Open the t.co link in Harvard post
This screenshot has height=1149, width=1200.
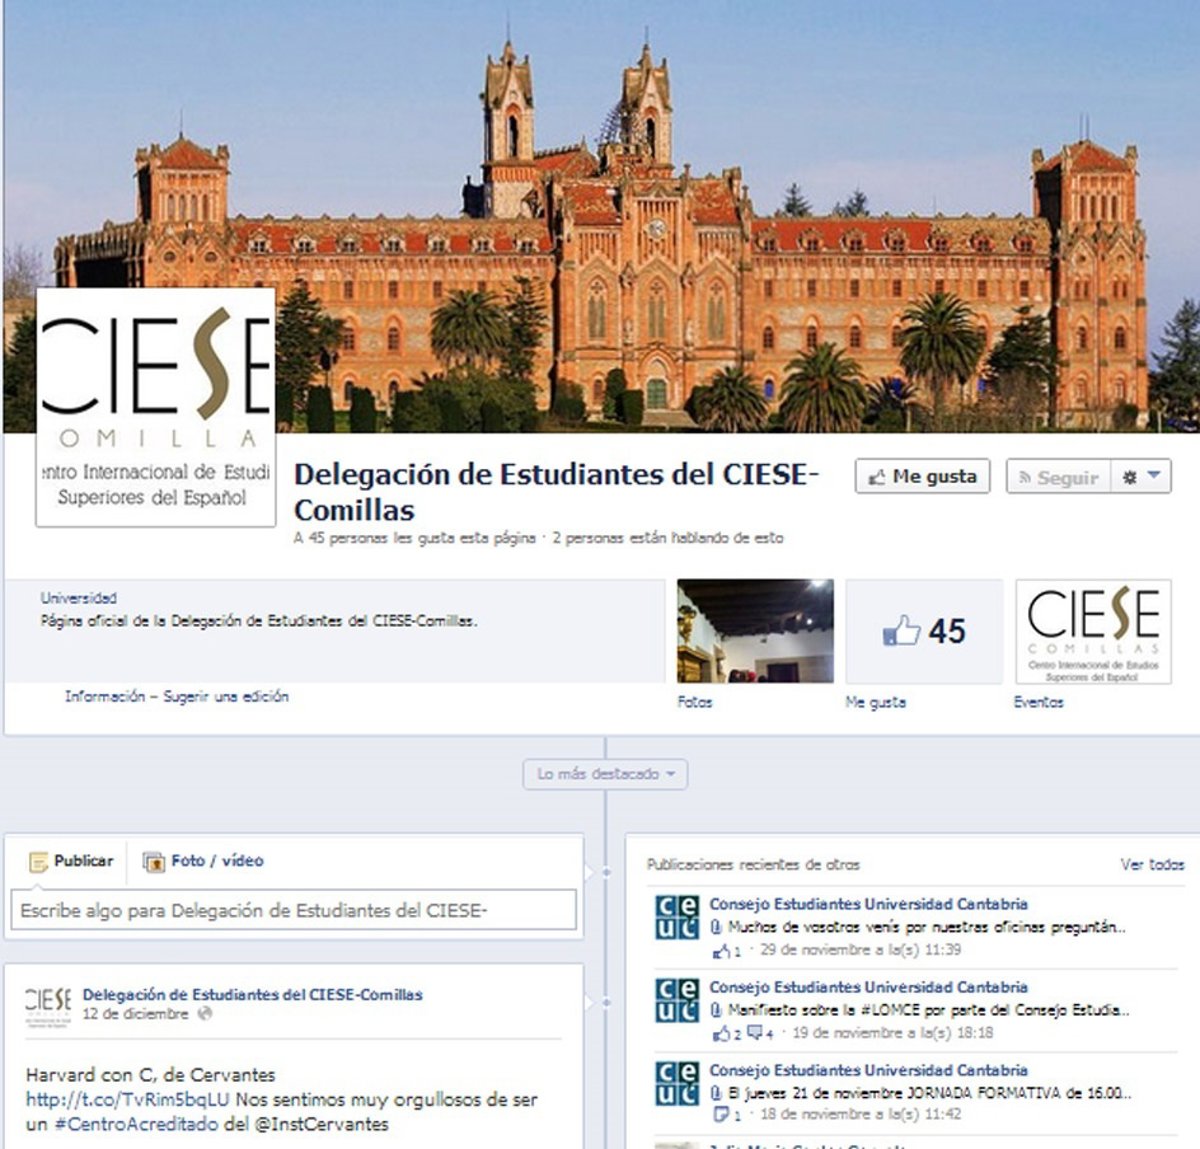click(127, 1100)
